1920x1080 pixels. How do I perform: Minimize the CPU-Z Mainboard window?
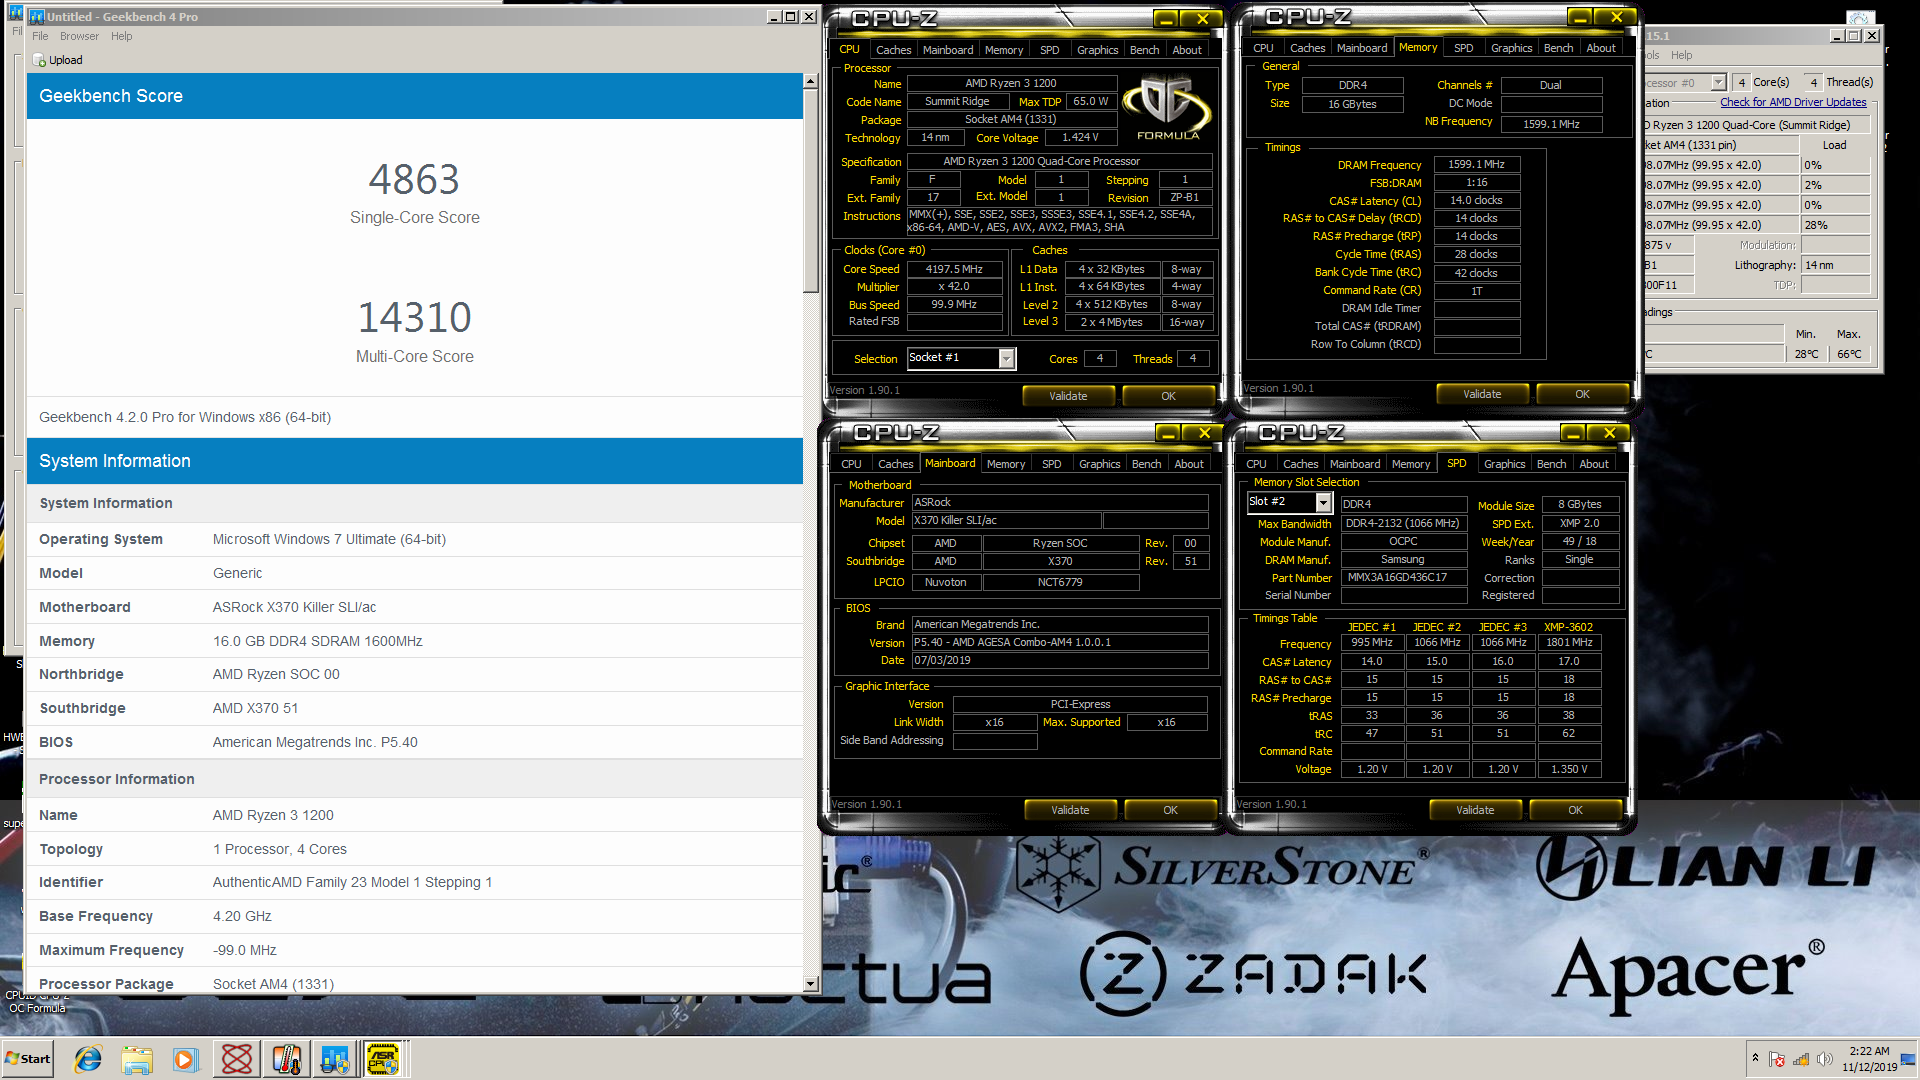(1167, 433)
